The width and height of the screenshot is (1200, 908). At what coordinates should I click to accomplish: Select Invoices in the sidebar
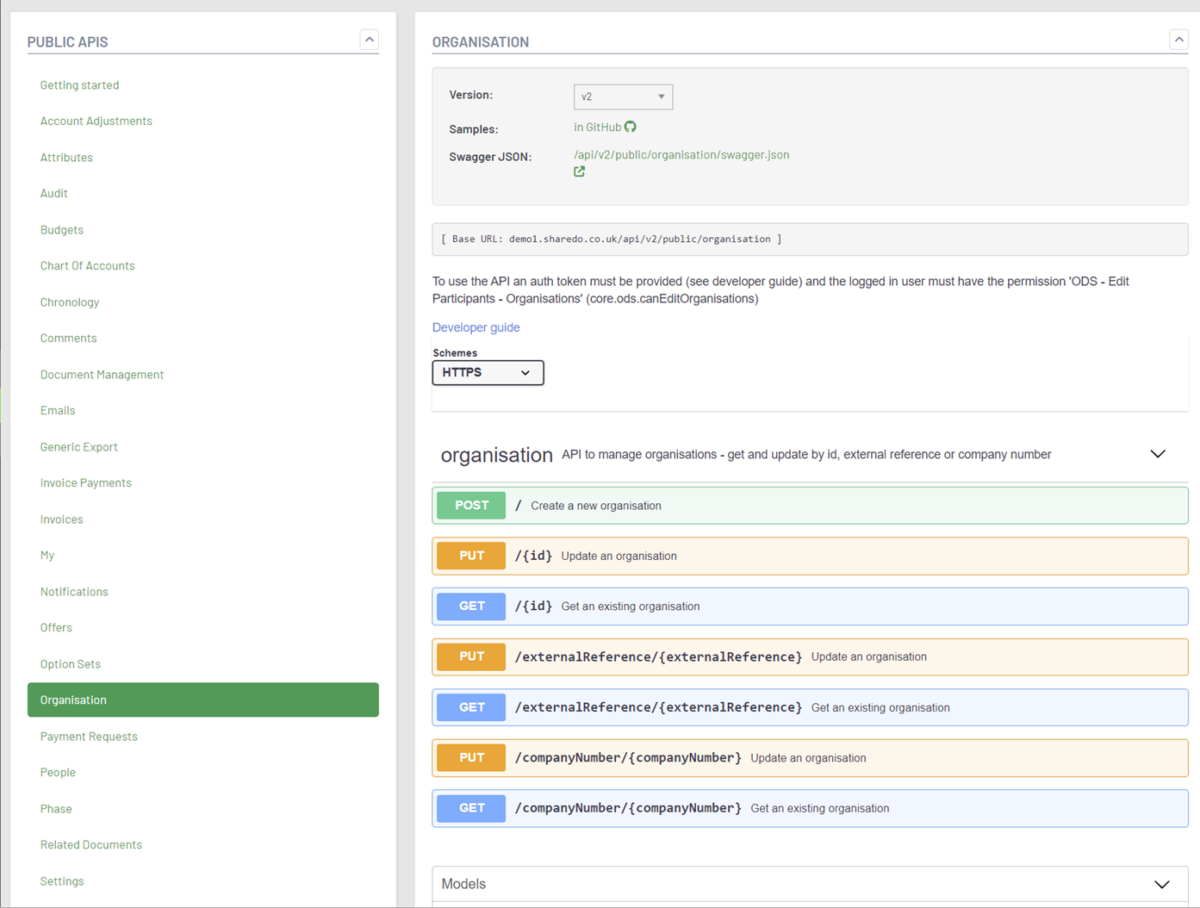(60, 518)
